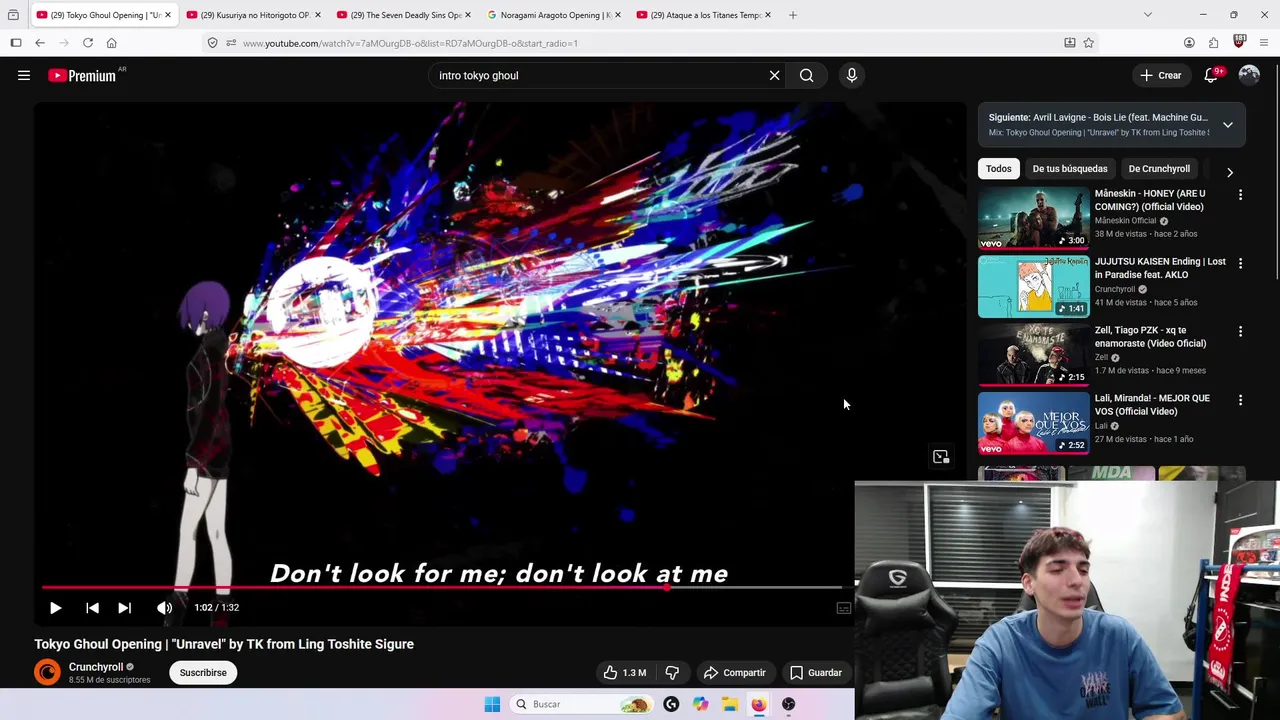Open the browser extensions puzzle icon
1280x720 pixels.
point(1213,43)
